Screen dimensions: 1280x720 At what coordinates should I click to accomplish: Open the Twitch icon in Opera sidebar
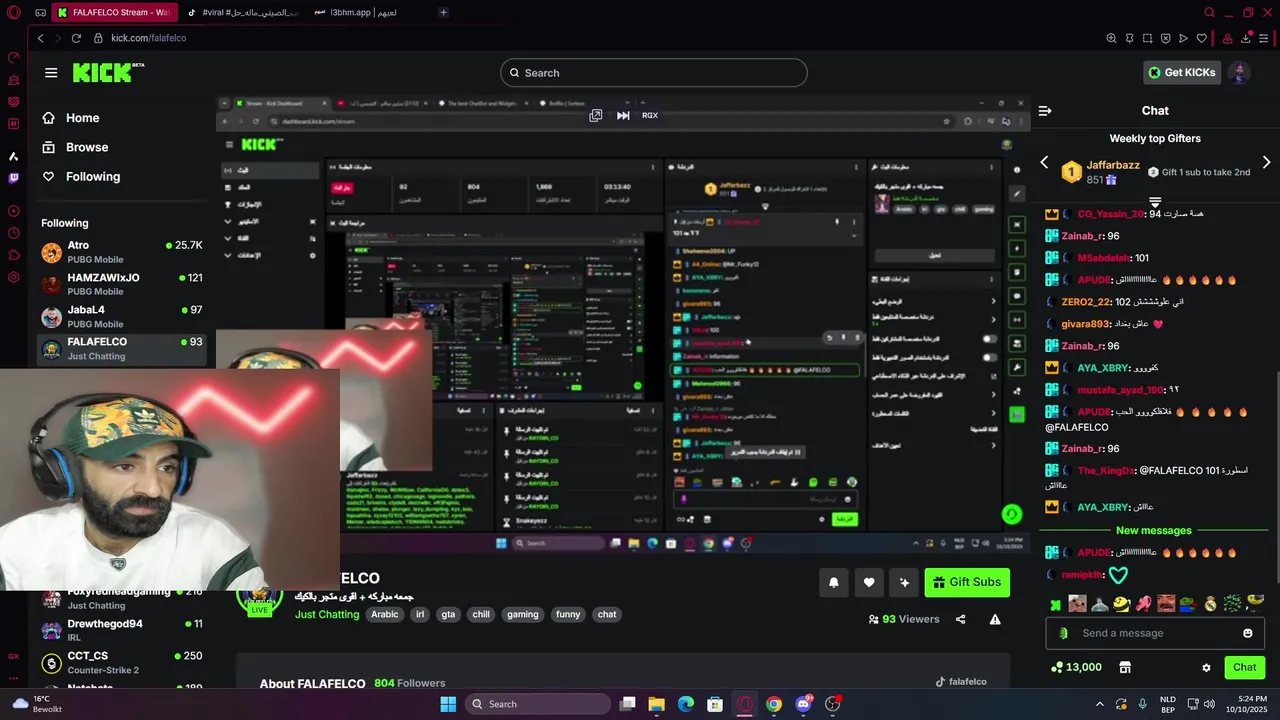(13, 178)
